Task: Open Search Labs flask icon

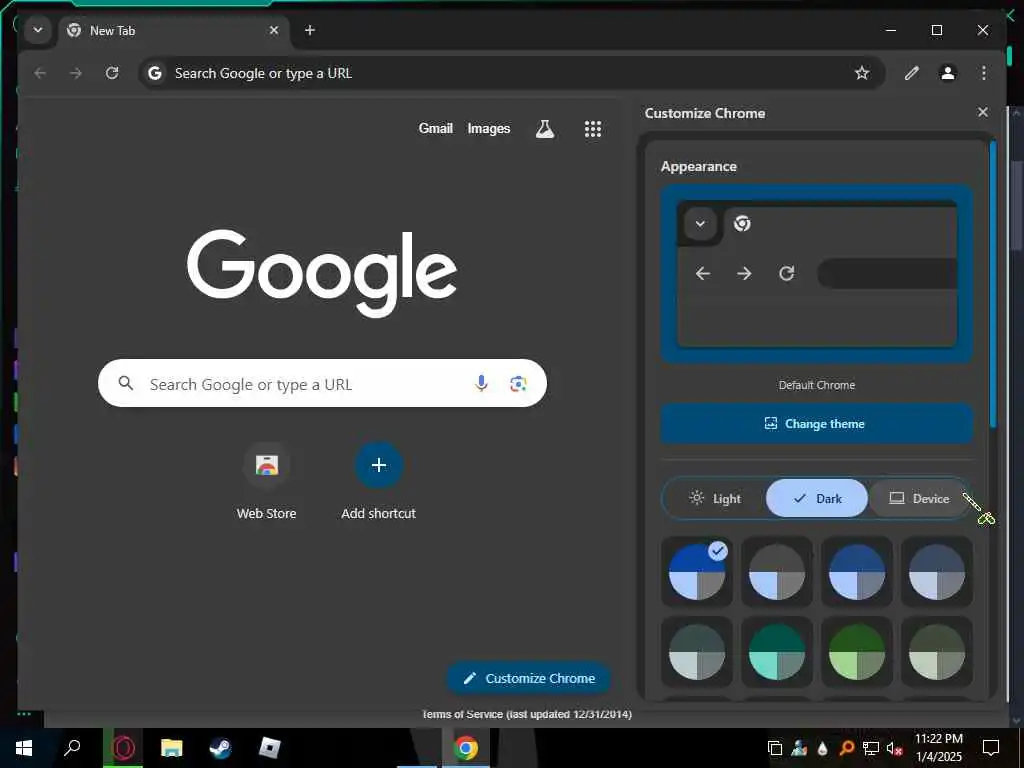Action: click(545, 129)
